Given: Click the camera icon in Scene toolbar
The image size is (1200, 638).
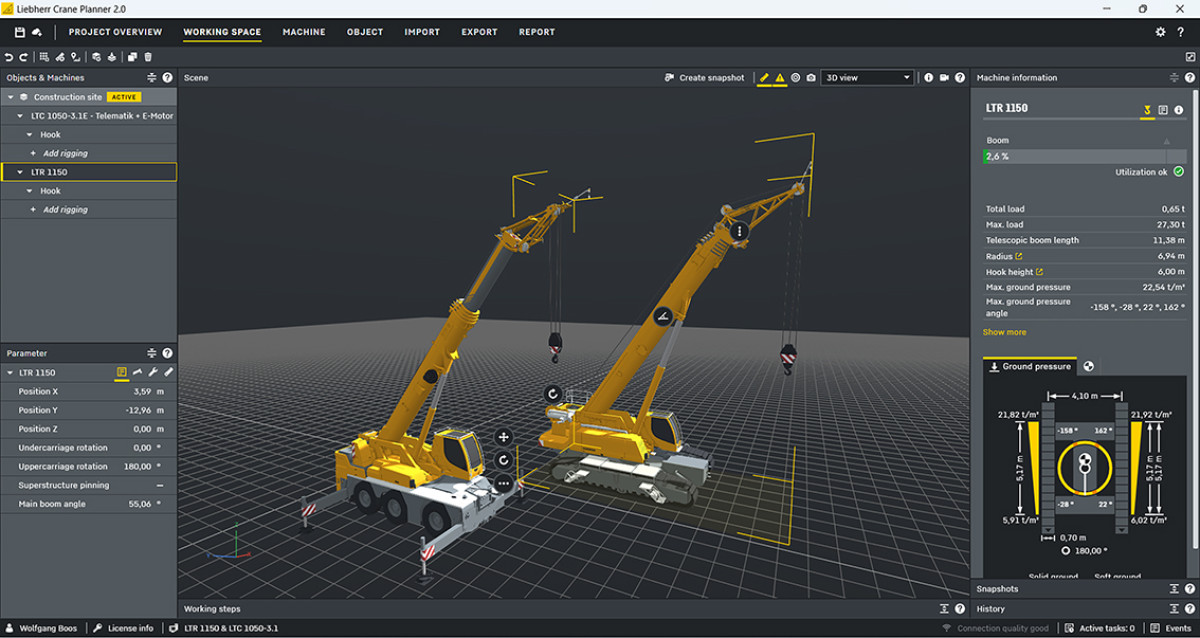Looking at the screenshot, I should (811, 78).
